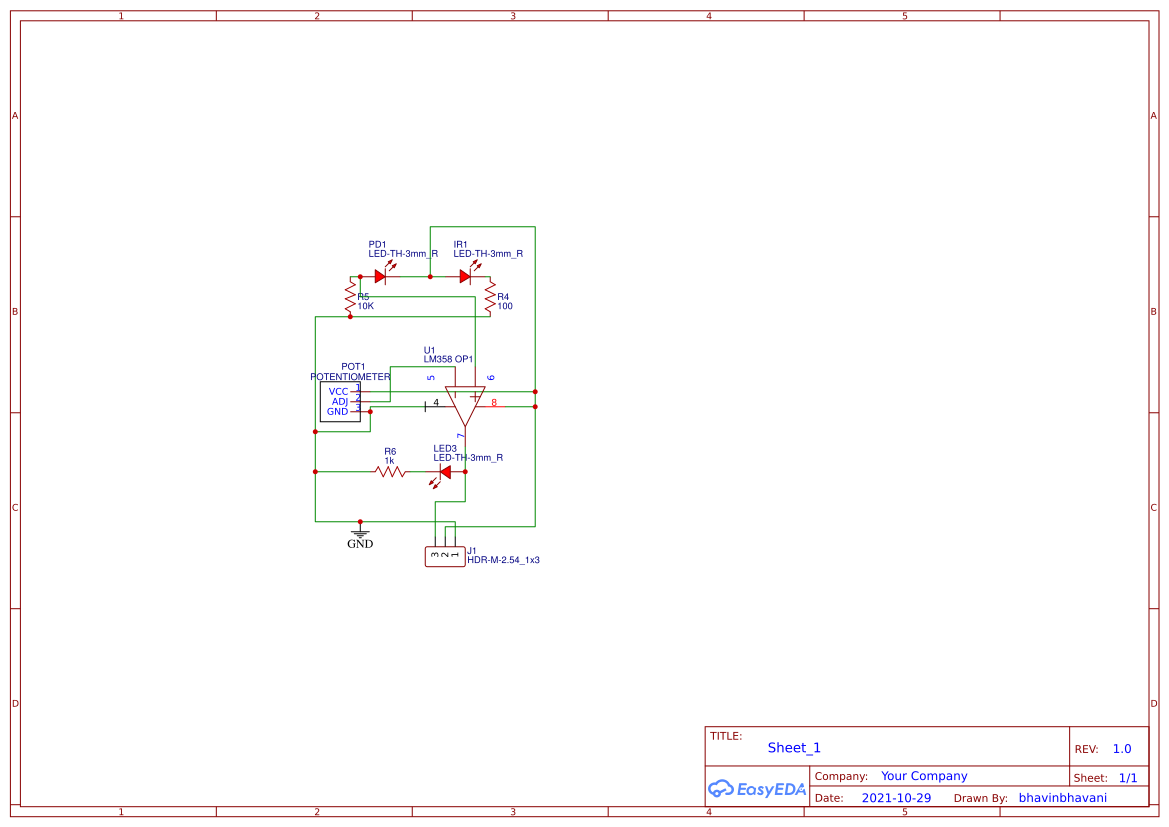Select the LM358 op-amp triangle symbol
The image size is (1169, 827).
(x=465, y=406)
